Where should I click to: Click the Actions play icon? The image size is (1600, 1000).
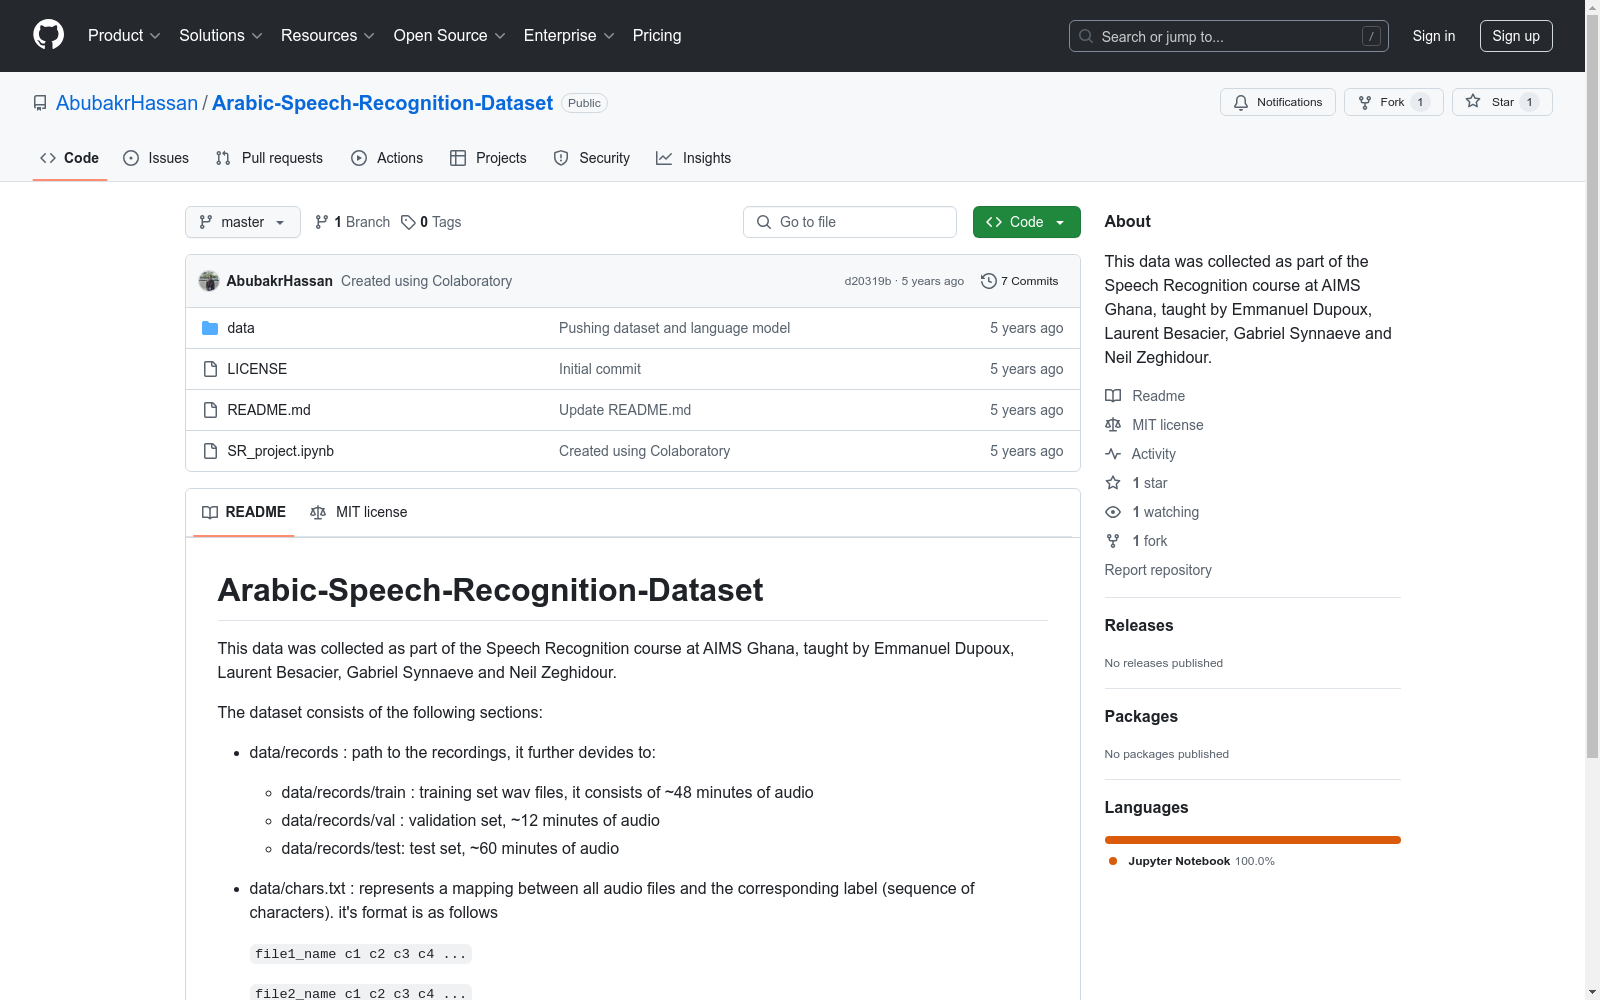[359, 158]
